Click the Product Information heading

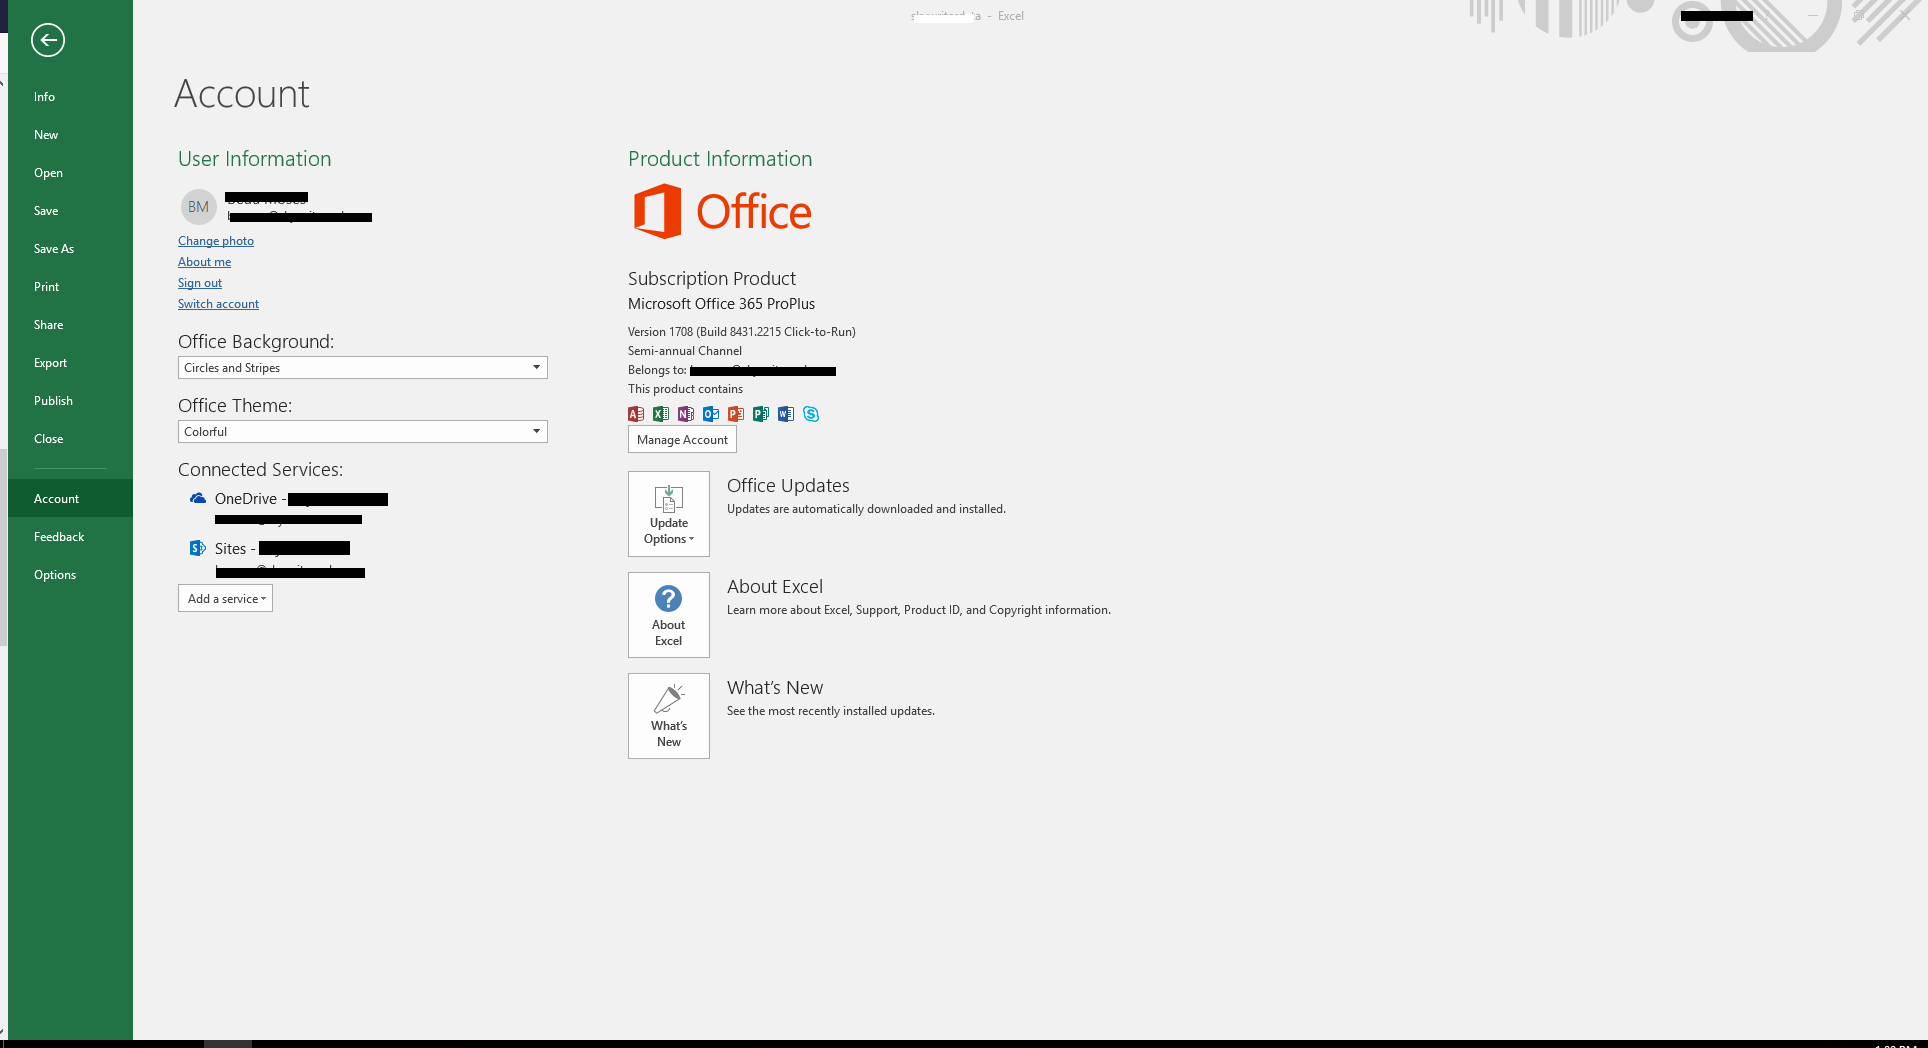click(720, 159)
